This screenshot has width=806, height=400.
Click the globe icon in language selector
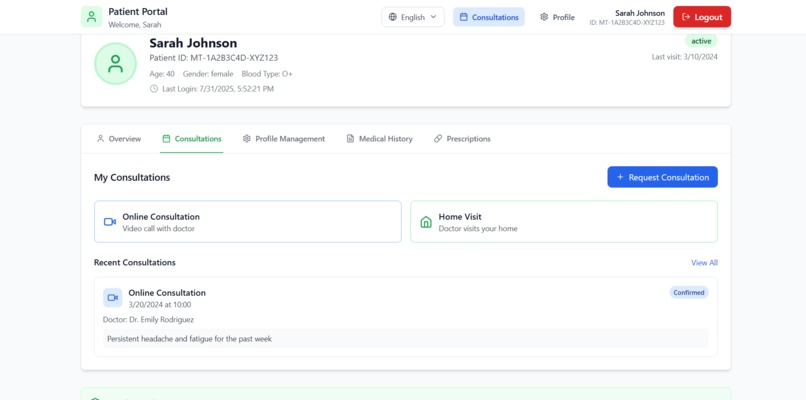393,17
